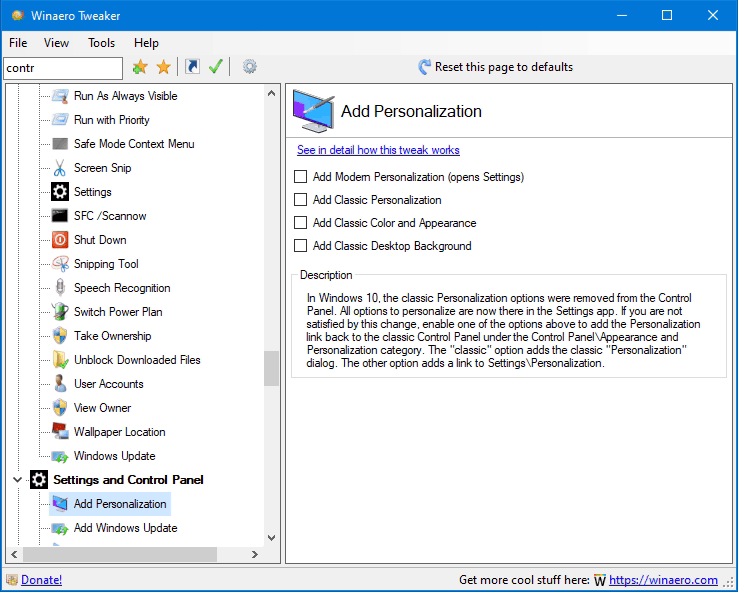738x592 pixels.
Task: Click the Add Personalization icon in tree
Action: (60, 504)
